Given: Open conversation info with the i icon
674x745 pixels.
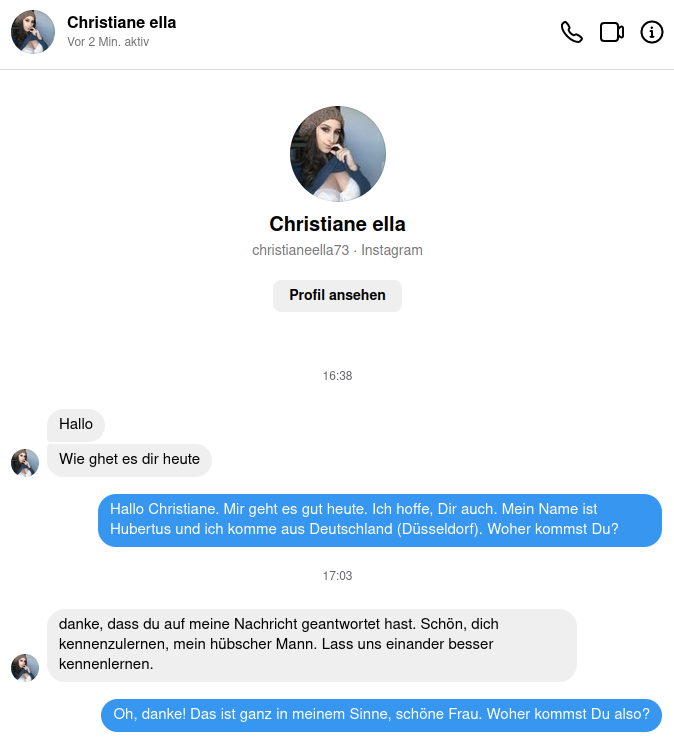Looking at the screenshot, I should pos(652,33).
